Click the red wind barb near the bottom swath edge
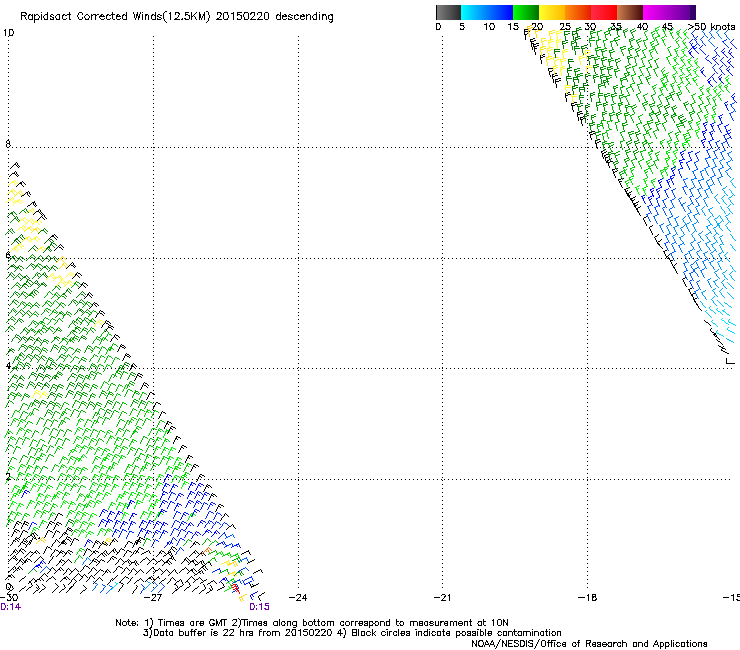The height and width of the screenshot is (650, 740). [x=235, y=588]
